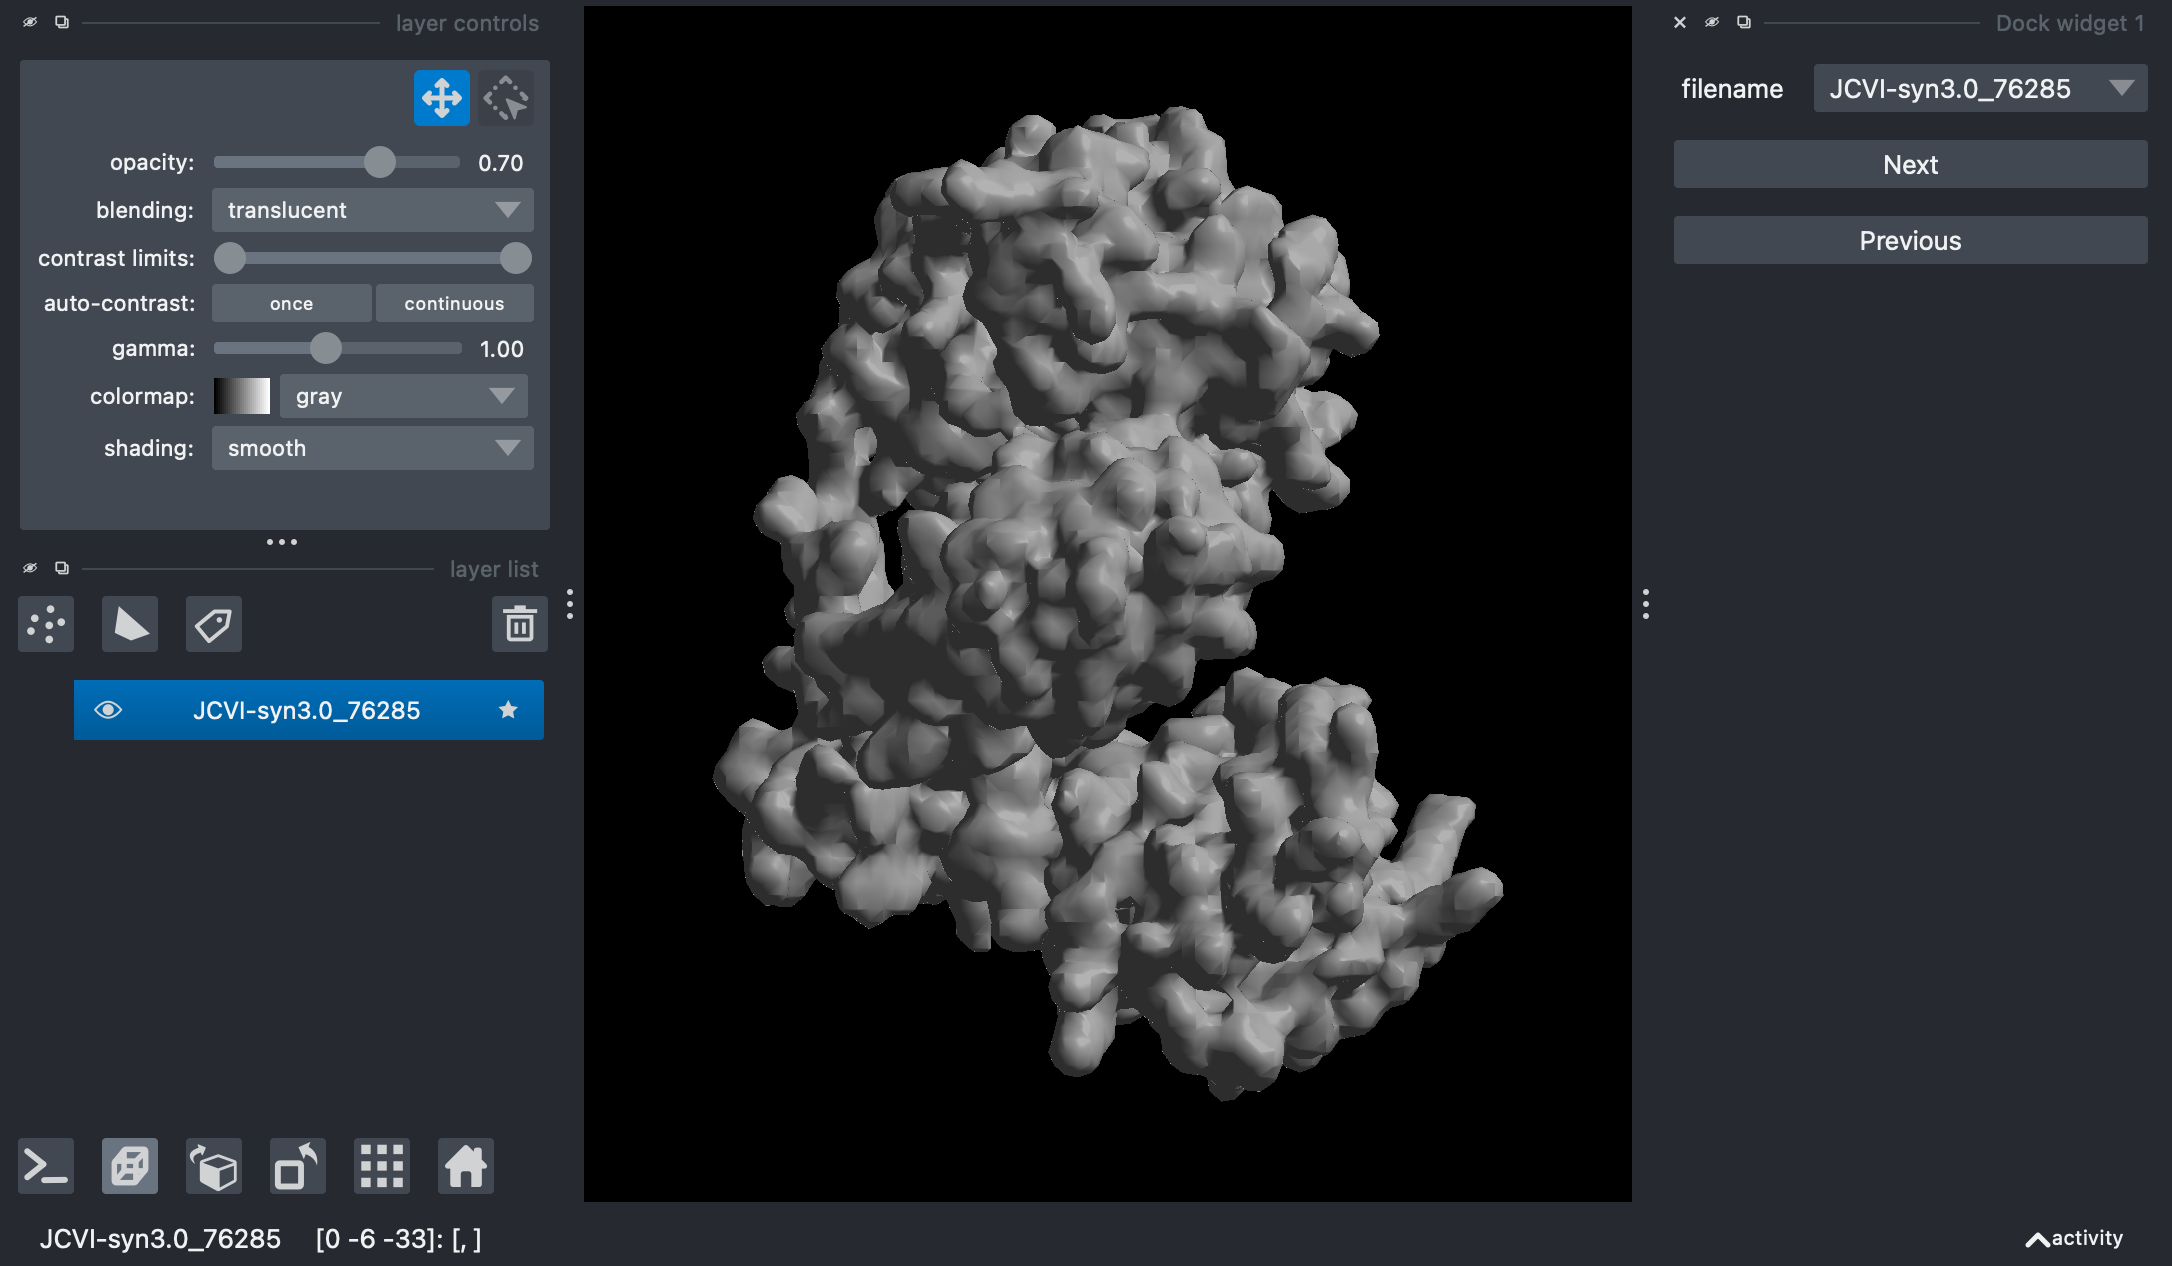
Task: Create a new labels layer
Action: point(213,625)
